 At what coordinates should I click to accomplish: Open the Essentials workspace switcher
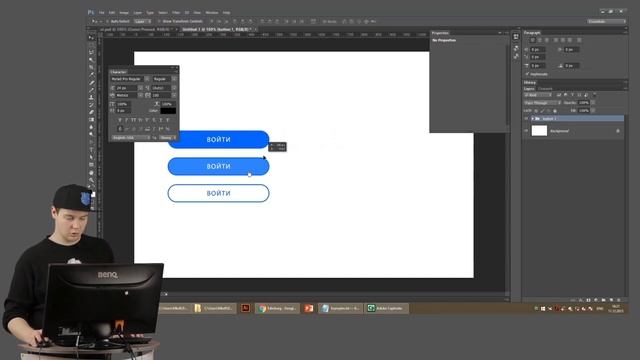tap(607, 21)
